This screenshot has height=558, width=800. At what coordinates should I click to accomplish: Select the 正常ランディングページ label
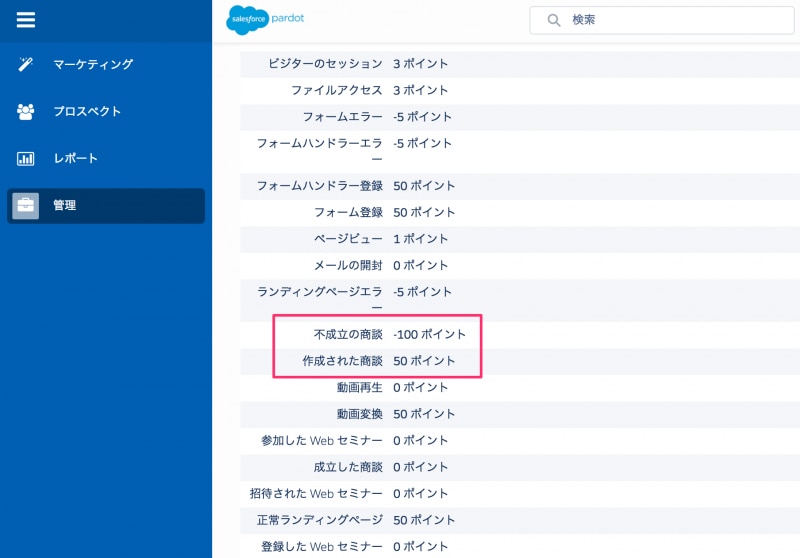pos(320,520)
